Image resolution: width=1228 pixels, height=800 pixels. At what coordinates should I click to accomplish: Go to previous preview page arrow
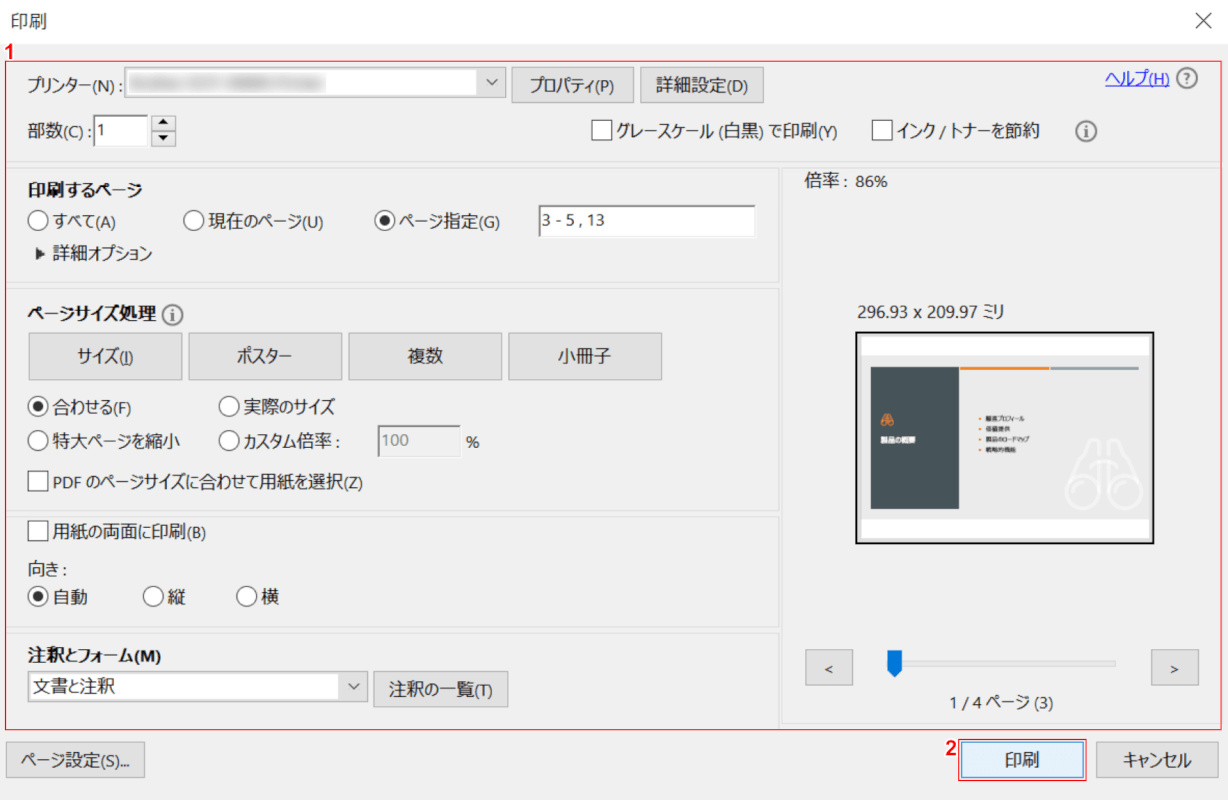coord(829,668)
